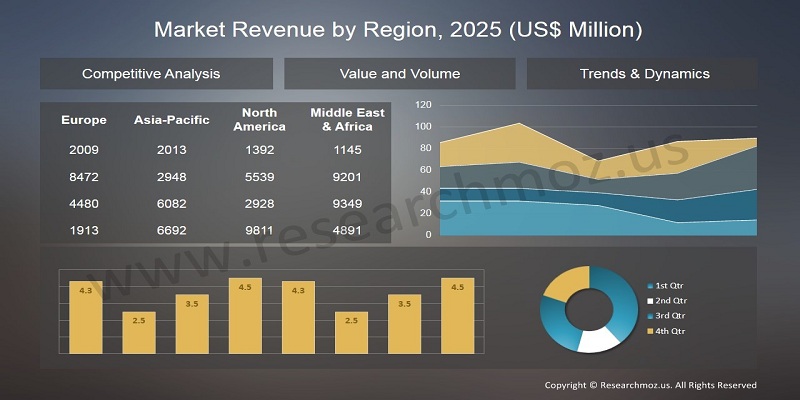Click the Europe value 8472 cell

[x=84, y=178]
